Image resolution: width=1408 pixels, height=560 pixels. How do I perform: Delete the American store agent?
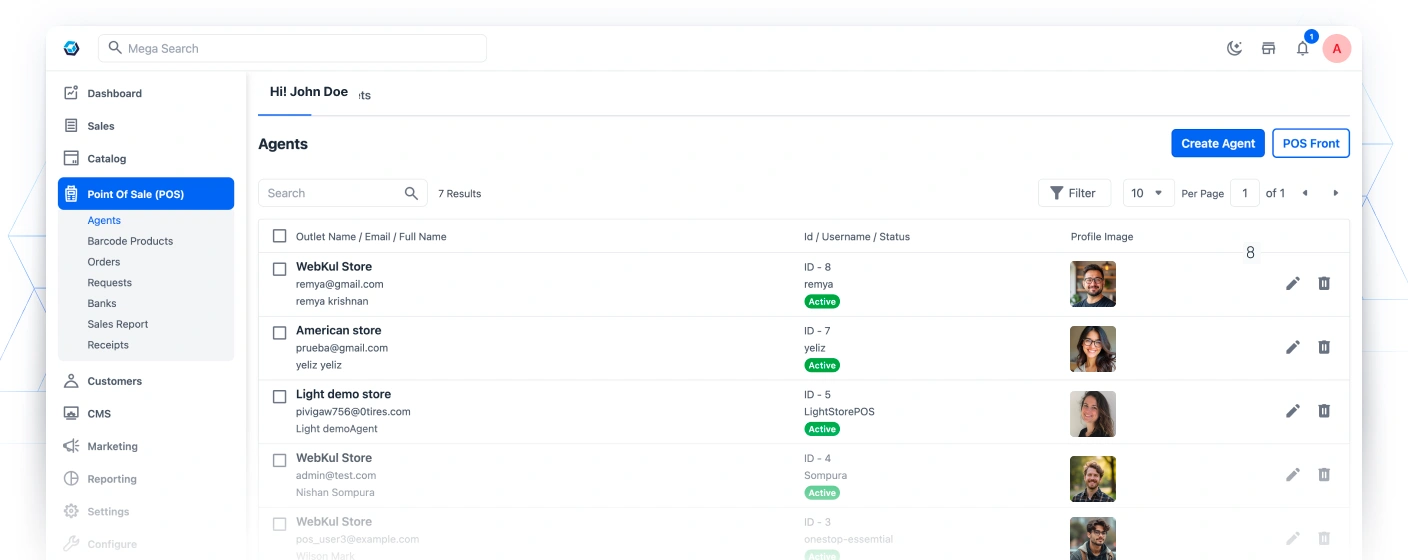tap(1324, 347)
